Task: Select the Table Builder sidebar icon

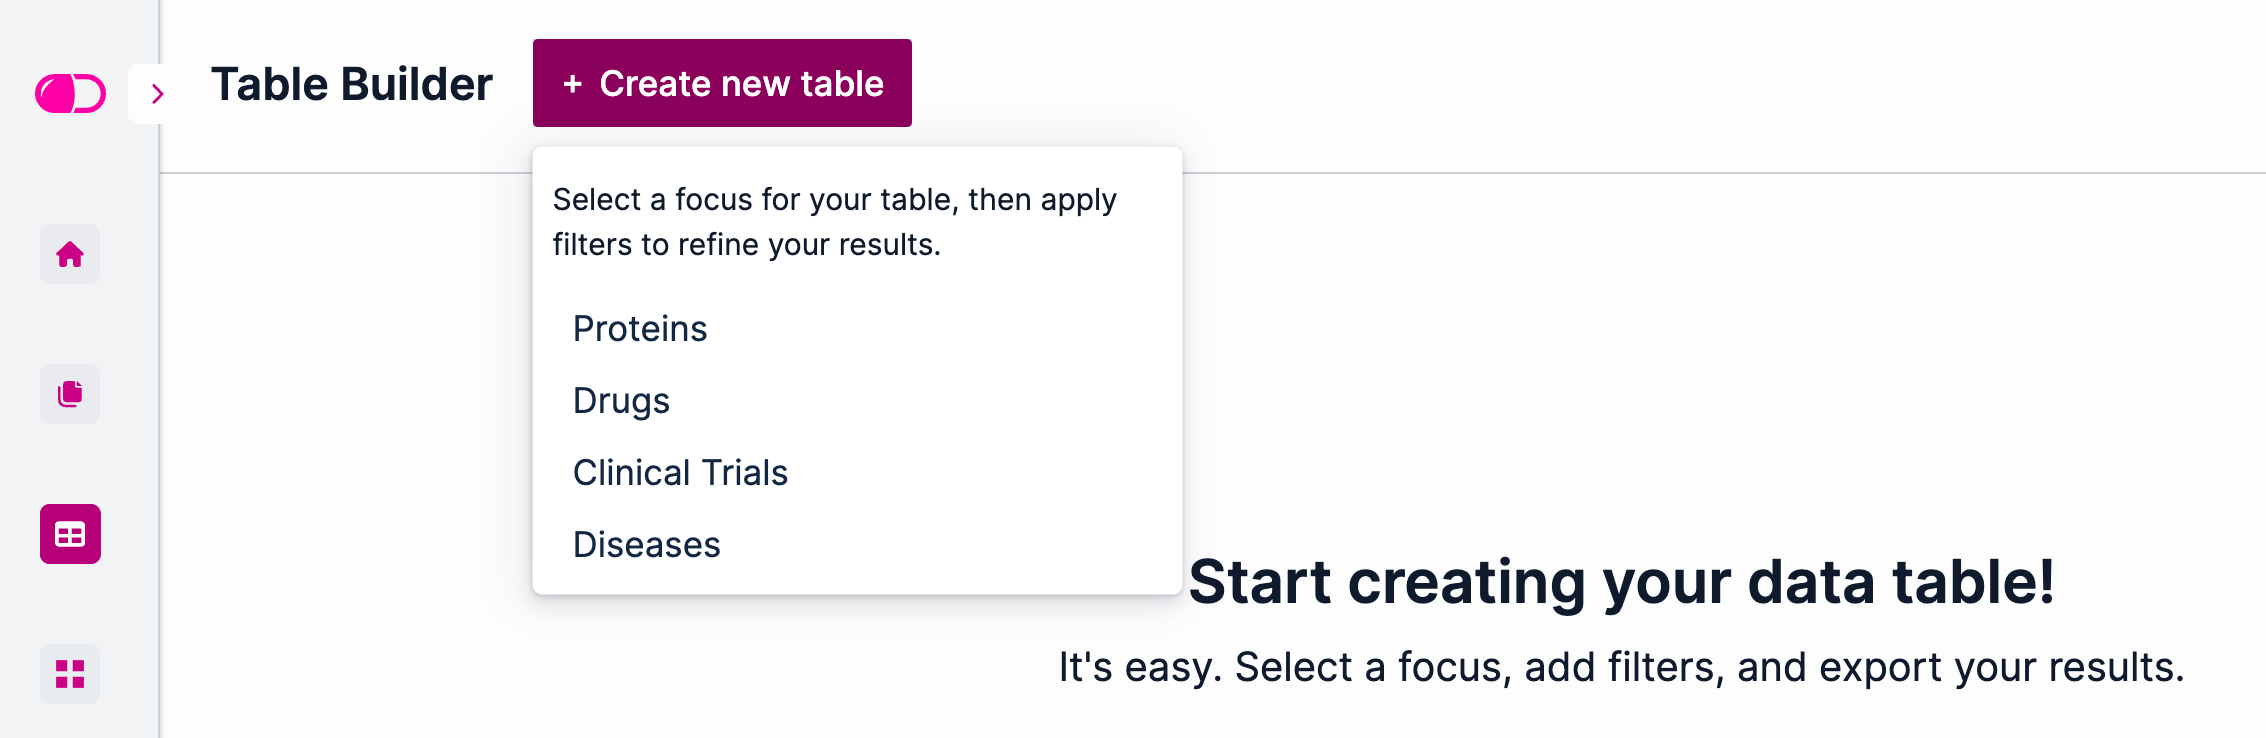Action: (x=70, y=534)
